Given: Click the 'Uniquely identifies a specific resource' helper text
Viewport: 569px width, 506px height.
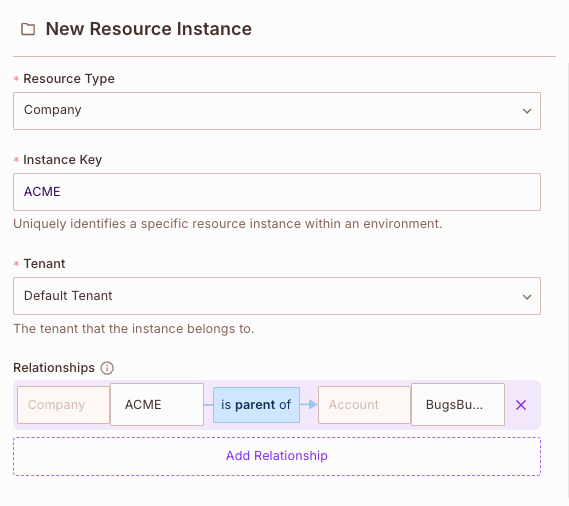Looking at the screenshot, I should (228, 224).
